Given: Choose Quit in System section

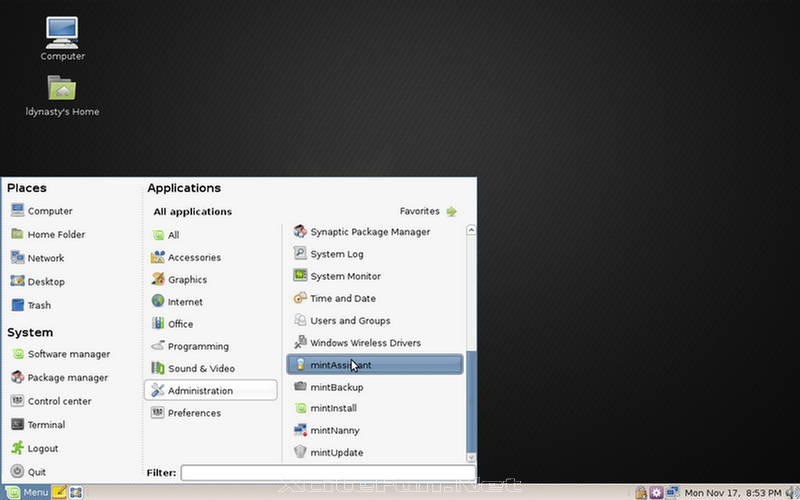Looking at the screenshot, I should pos(28,471).
